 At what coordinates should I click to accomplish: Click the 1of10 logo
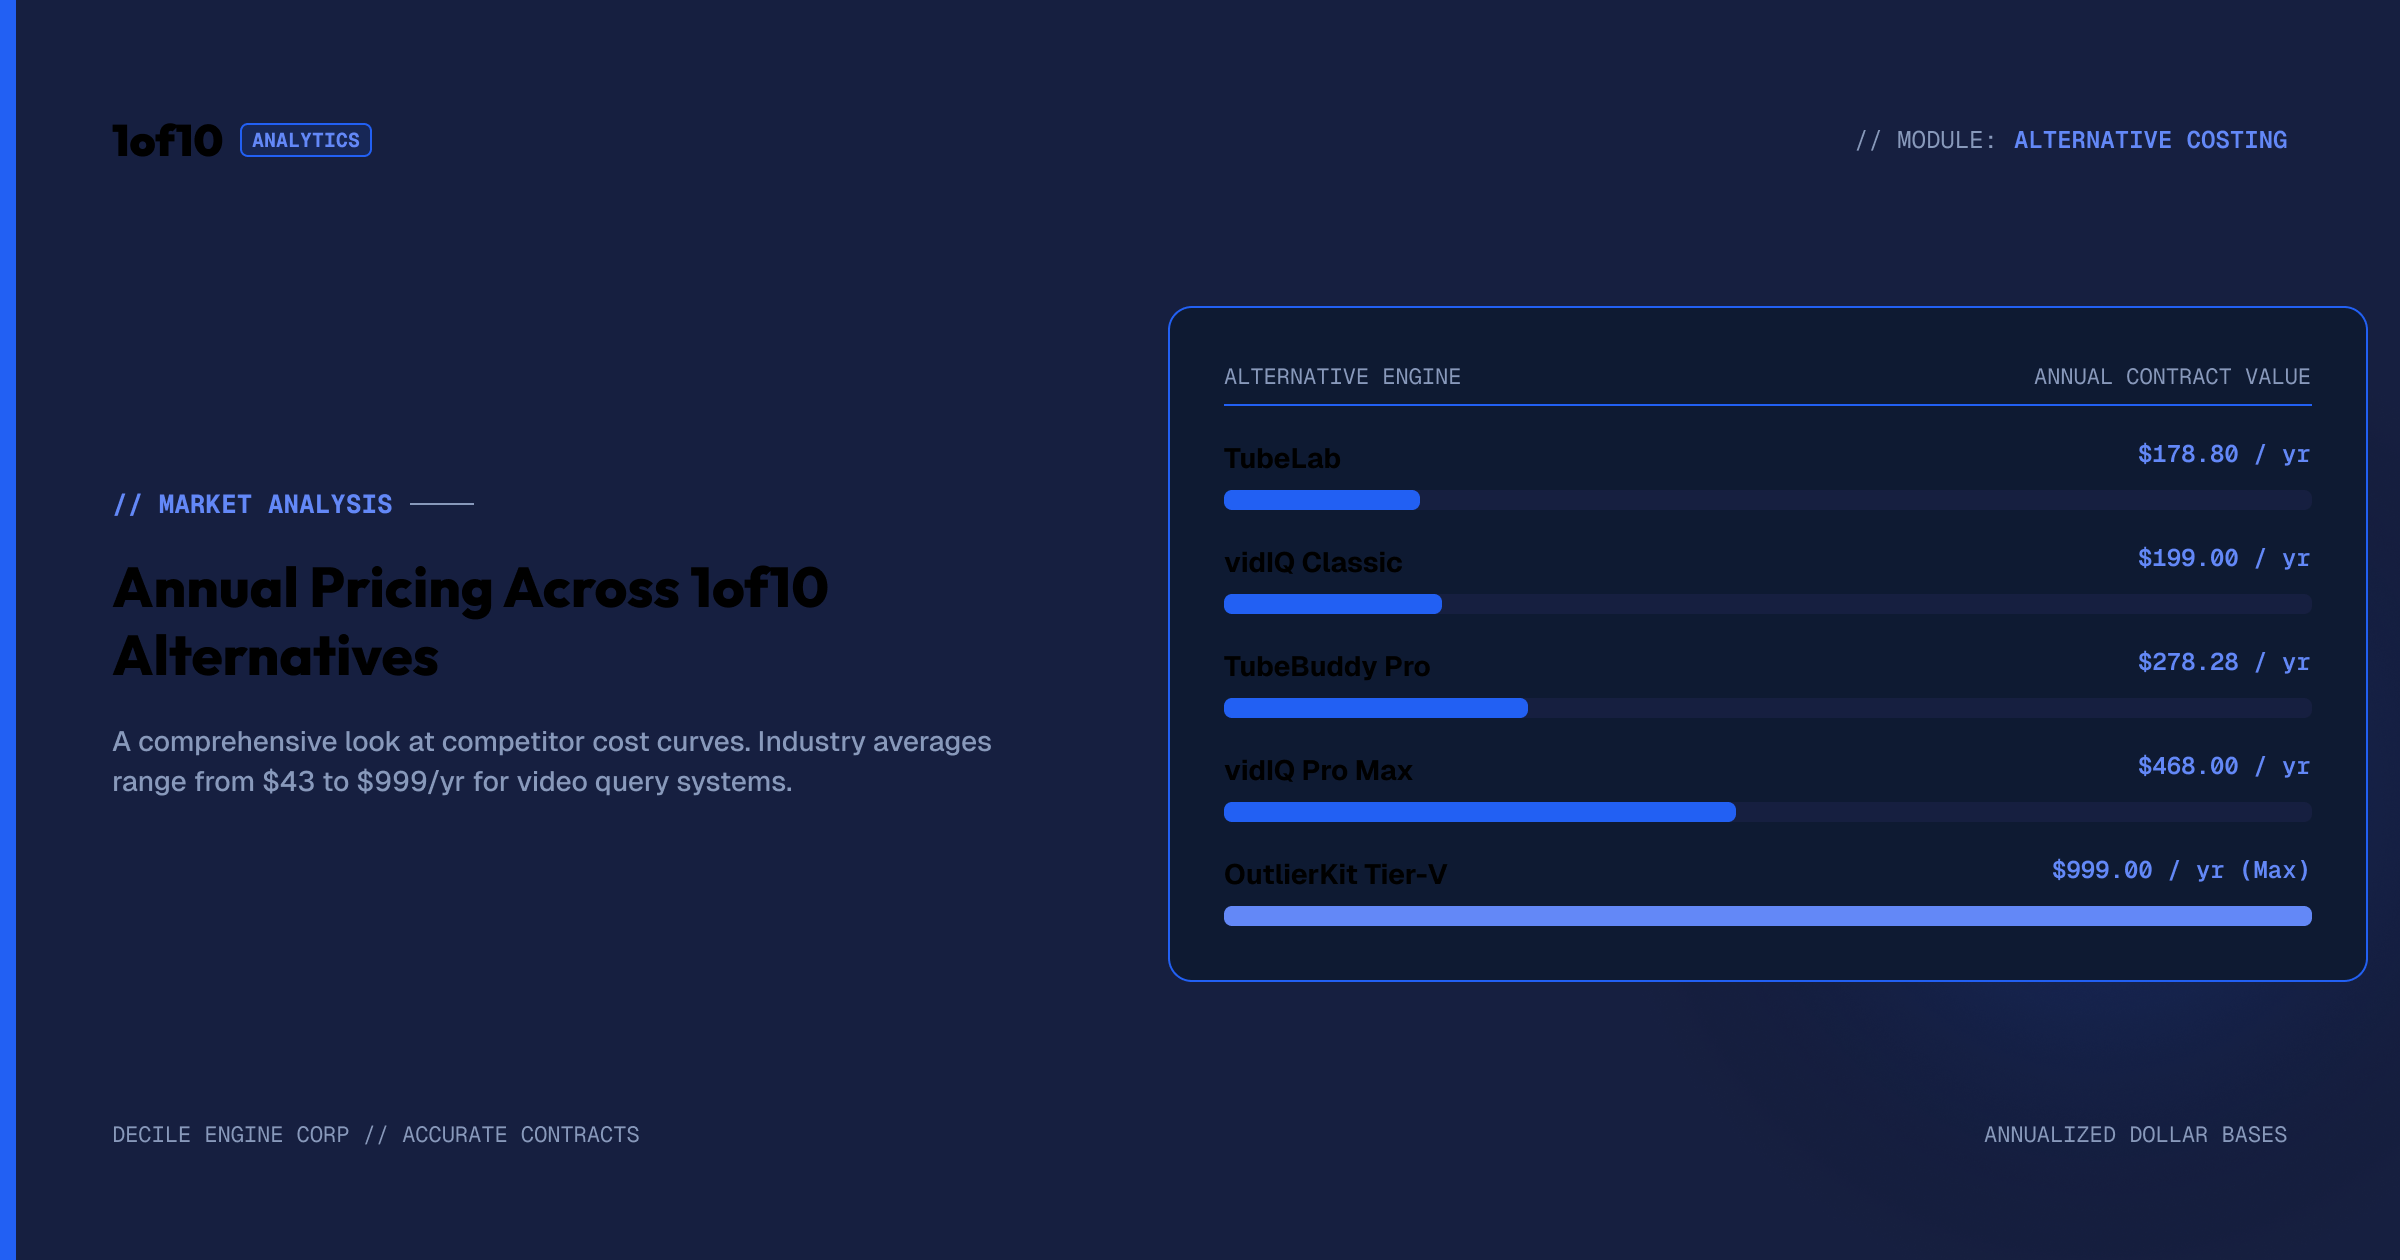167,141
